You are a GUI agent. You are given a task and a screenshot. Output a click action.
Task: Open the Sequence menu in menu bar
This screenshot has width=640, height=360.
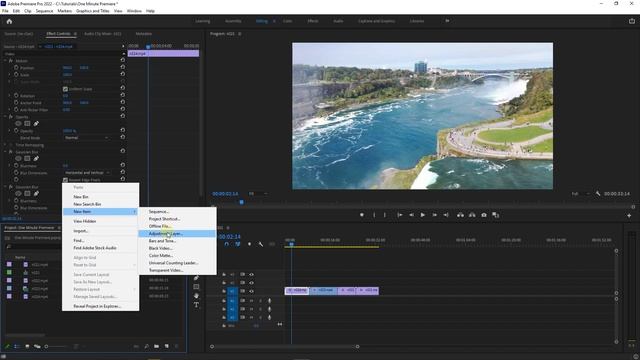coord(44,11)
